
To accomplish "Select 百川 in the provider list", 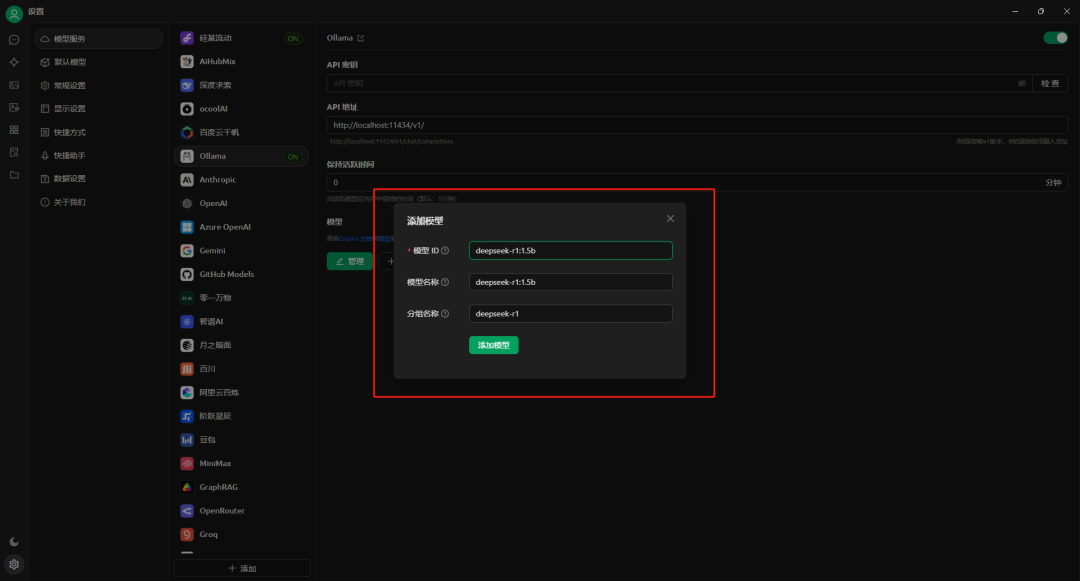I will [241, 369].
